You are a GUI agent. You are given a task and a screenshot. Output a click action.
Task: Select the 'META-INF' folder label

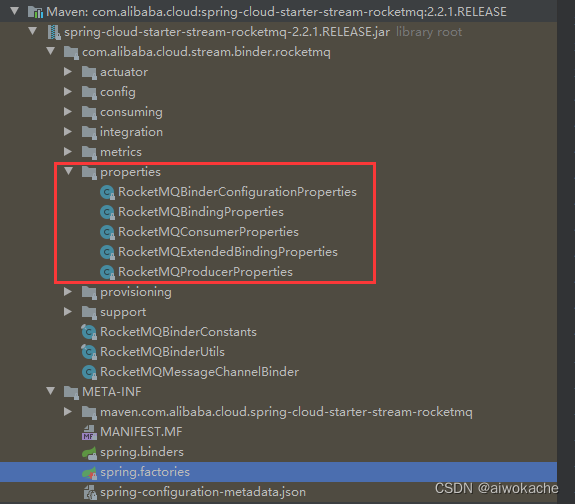point(111,392)
